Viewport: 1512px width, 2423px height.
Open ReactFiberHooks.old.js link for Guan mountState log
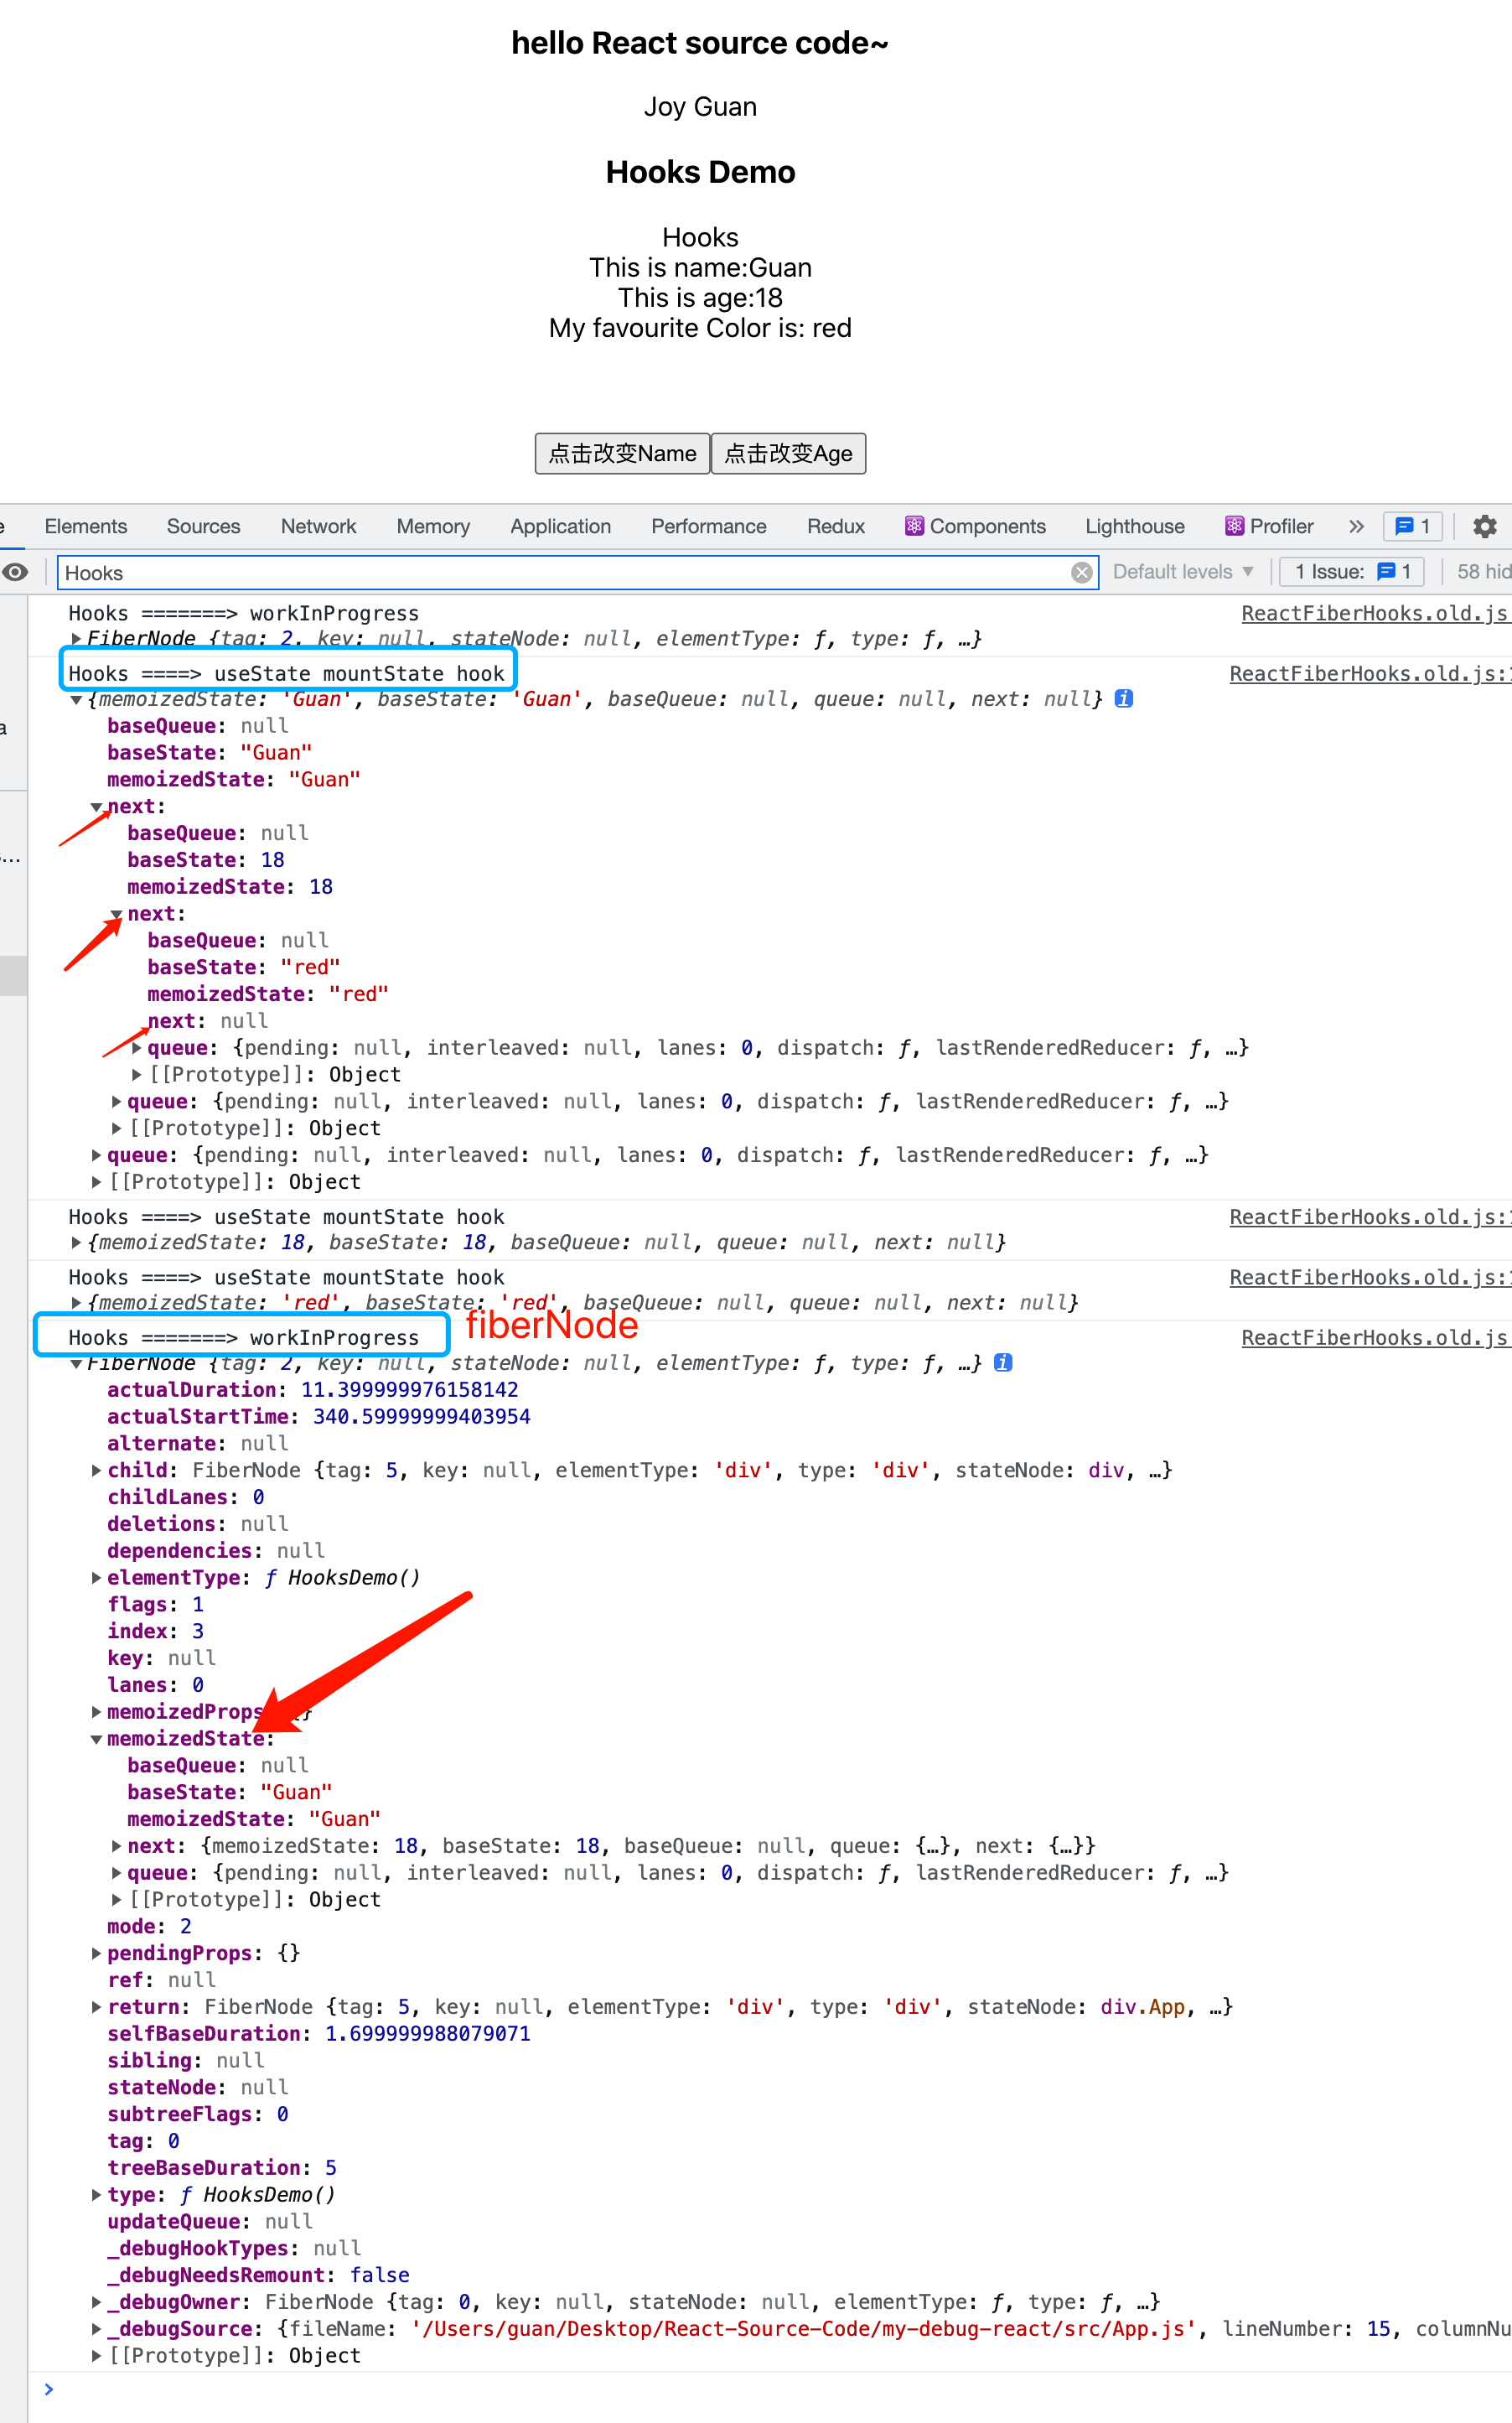1369,673
